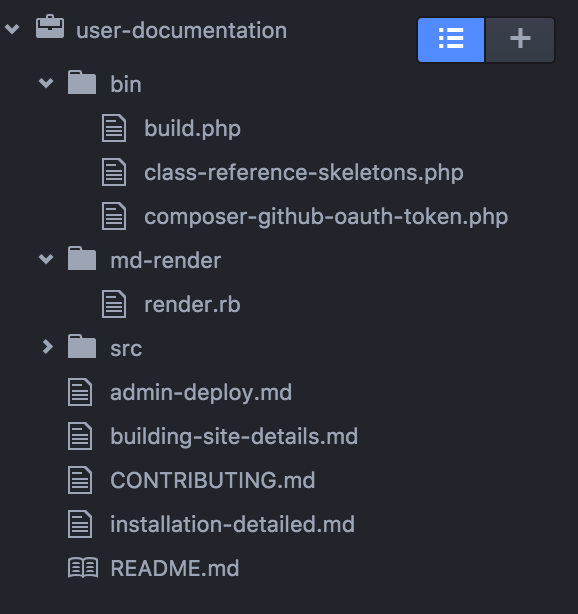578x614 pixels.
Task: Expand the src folder chevron
Action: coord(47,347)
